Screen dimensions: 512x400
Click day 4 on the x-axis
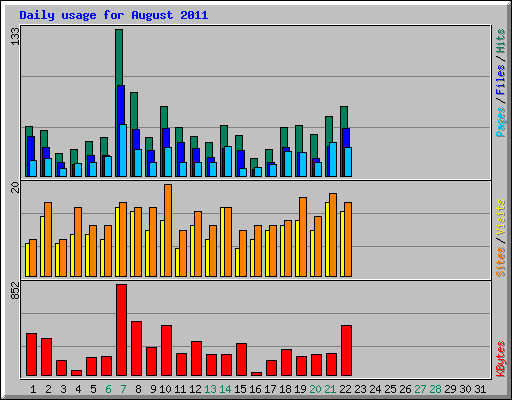tap(78, 389)
